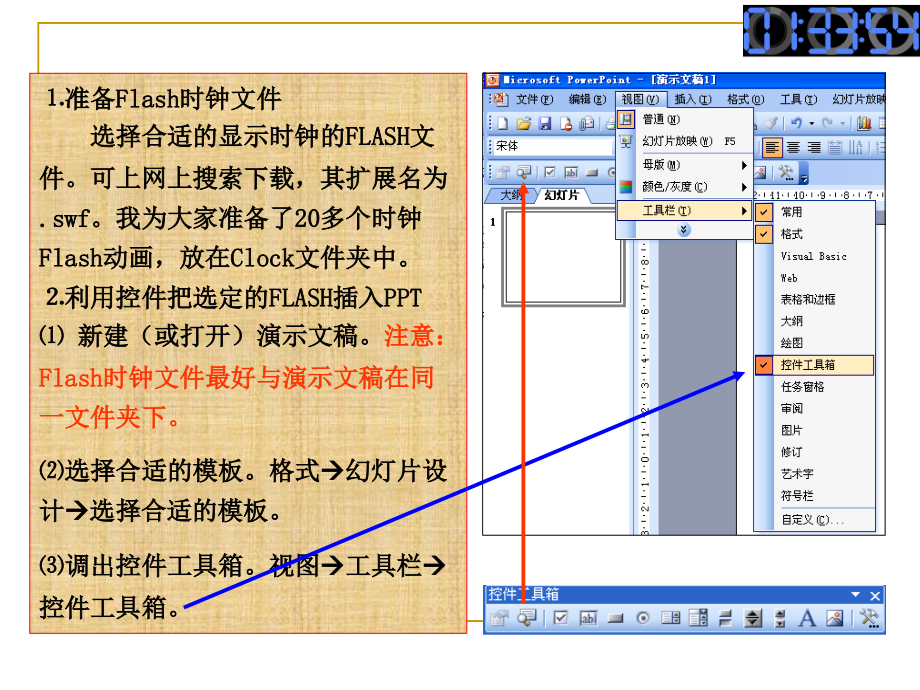
Task: Select Spin Button control in floating toolbox
Action: [753, 618]
